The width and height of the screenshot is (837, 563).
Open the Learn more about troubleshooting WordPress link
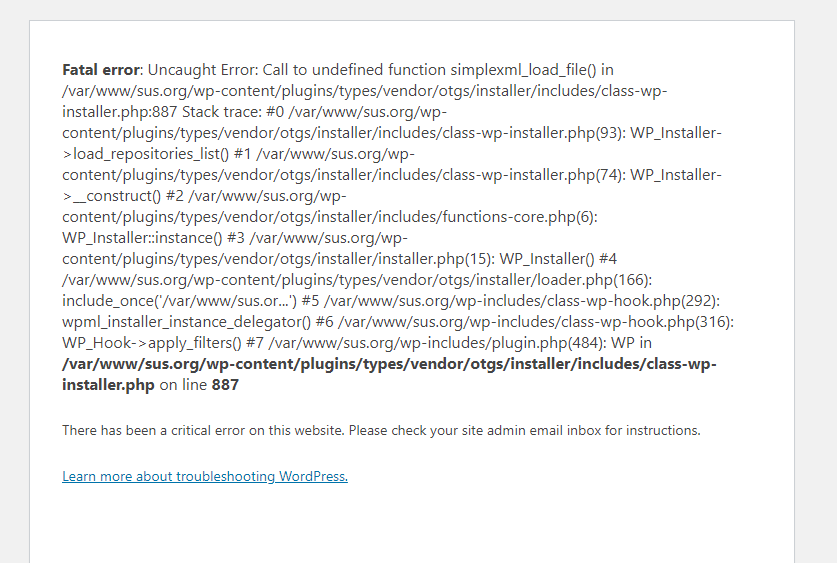205,476
